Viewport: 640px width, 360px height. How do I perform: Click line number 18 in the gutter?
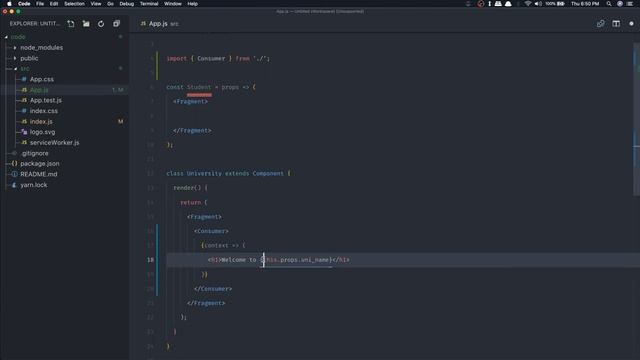pos(151,260)
